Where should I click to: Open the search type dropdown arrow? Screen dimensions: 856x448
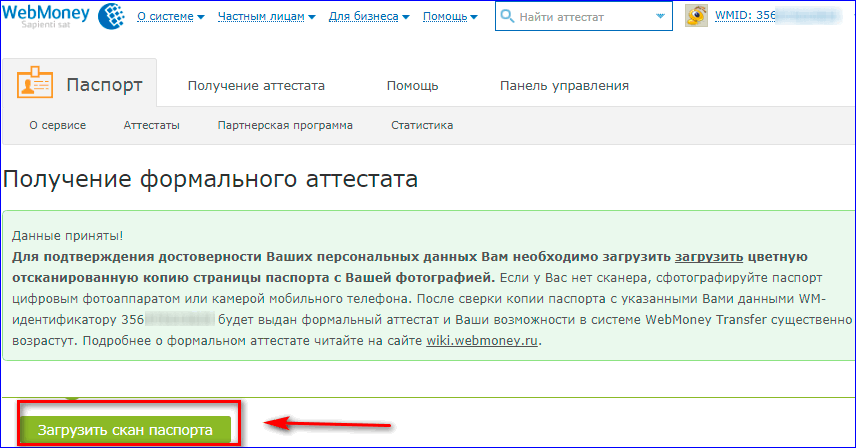click(658, 18)
